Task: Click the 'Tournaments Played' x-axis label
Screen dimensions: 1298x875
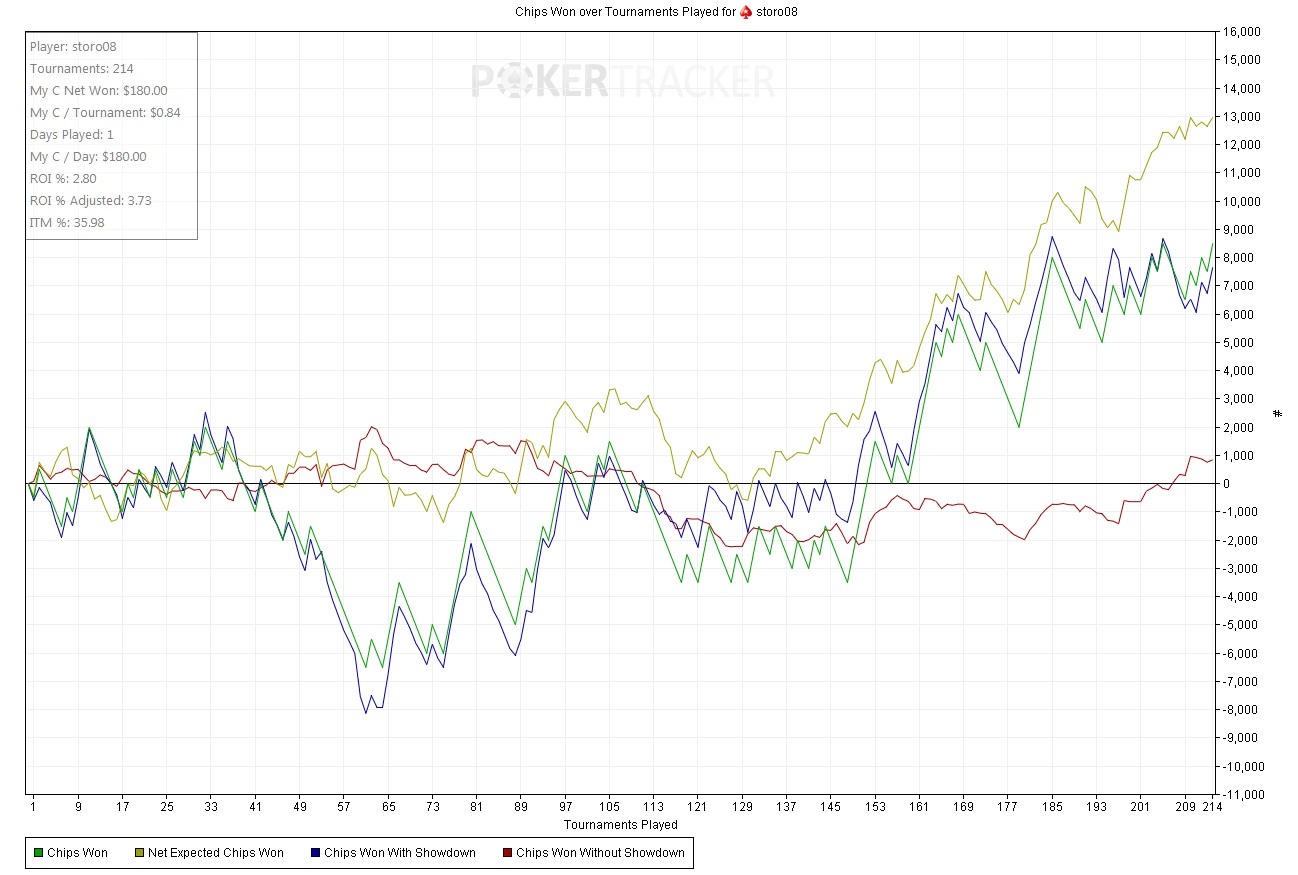Action: coord(620,825)
